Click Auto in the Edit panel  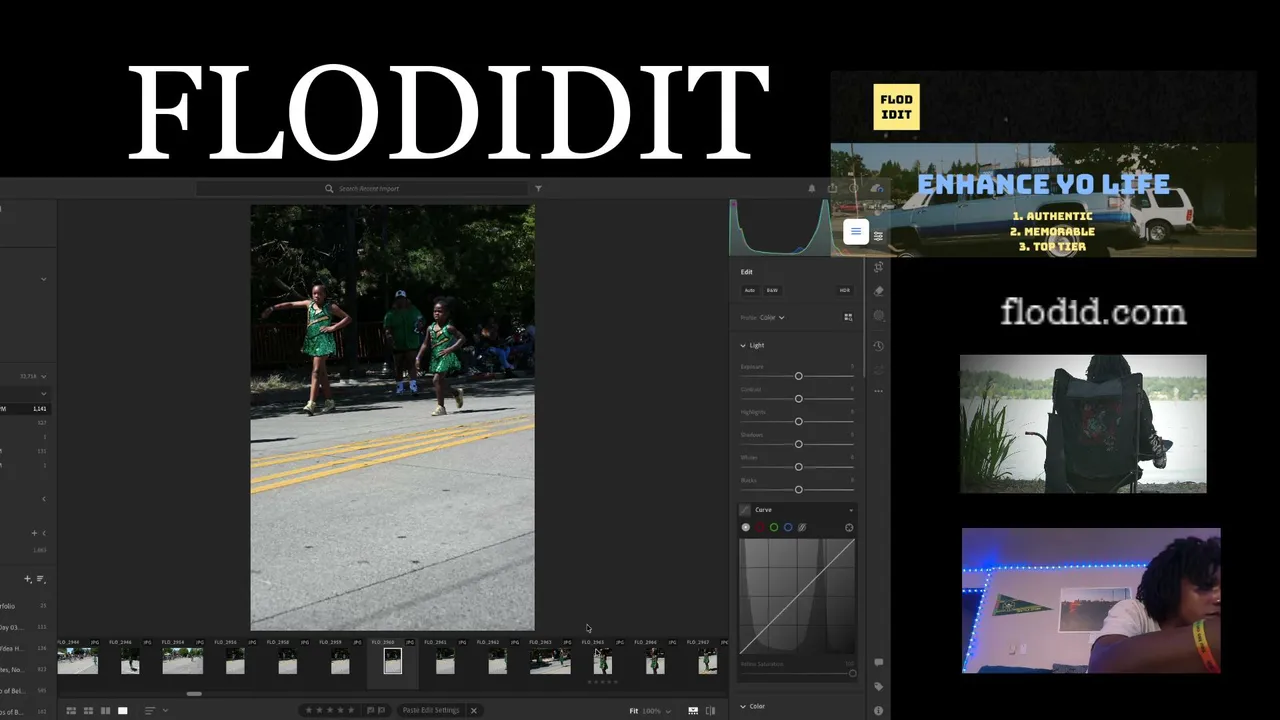click(x=749, y=290)
